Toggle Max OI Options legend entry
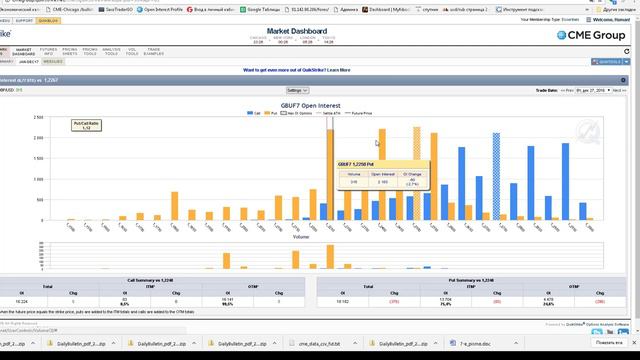 296,113
